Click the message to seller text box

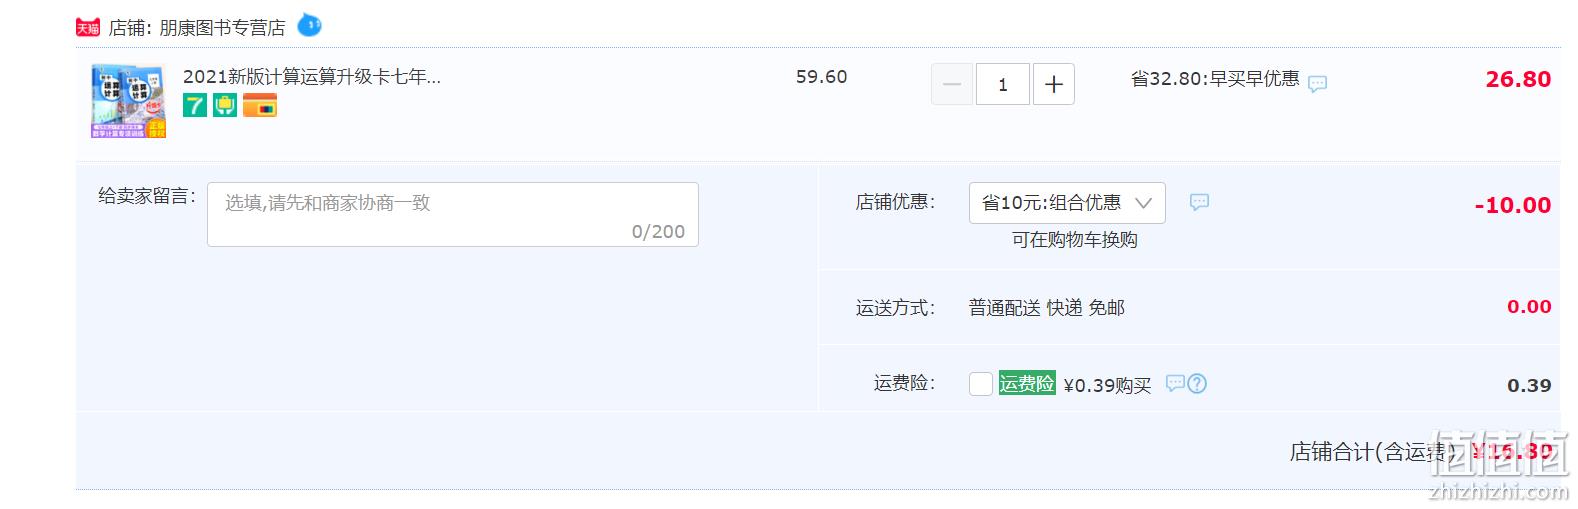(x=453, y=214)
